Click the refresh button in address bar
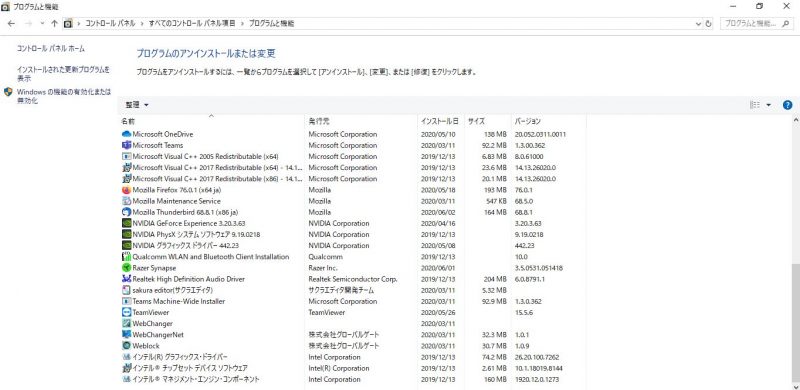The width and height of the screenshot is (800, 390). 708,23
